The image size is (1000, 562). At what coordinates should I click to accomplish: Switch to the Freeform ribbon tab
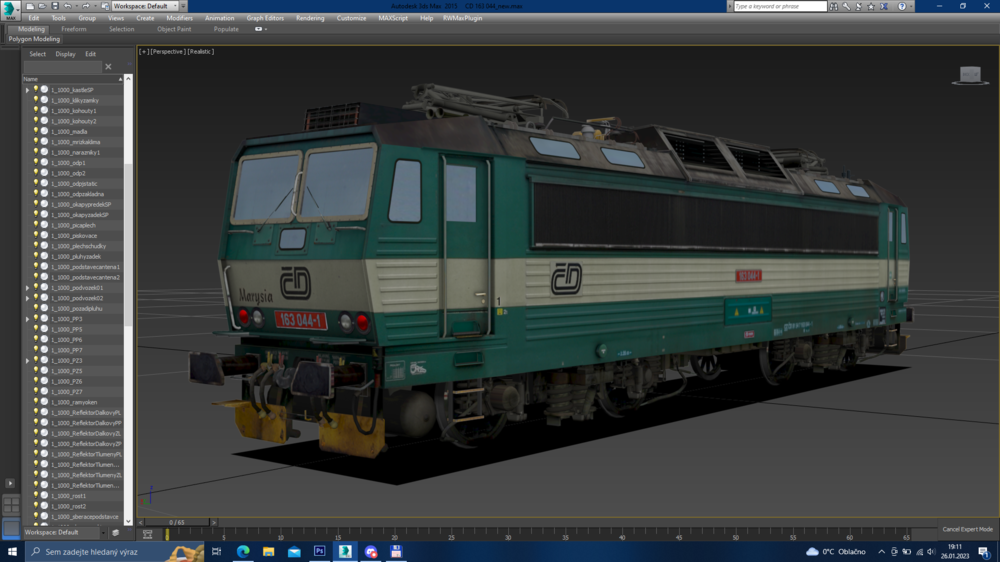coord(73,29)
